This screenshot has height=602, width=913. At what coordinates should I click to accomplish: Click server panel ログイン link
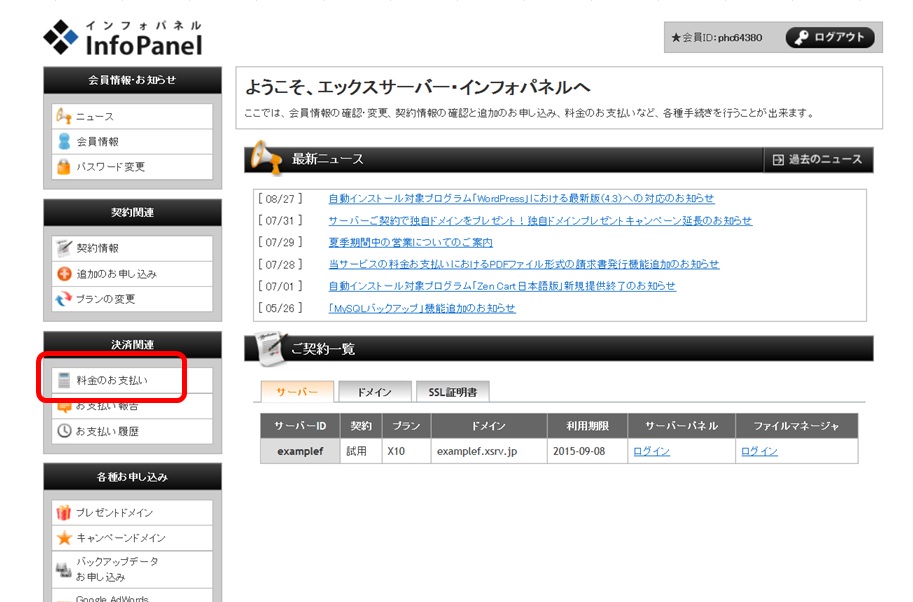[x=651, y=451]
